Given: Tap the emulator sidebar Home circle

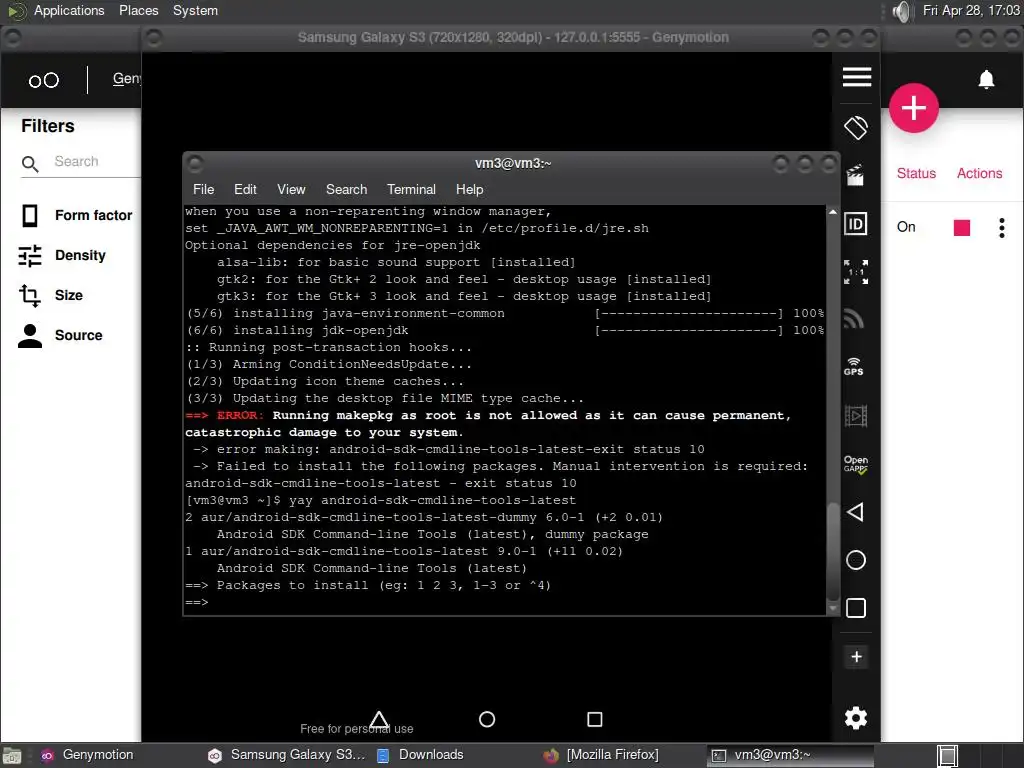Looking at the screenshot, I should point(856,560).
